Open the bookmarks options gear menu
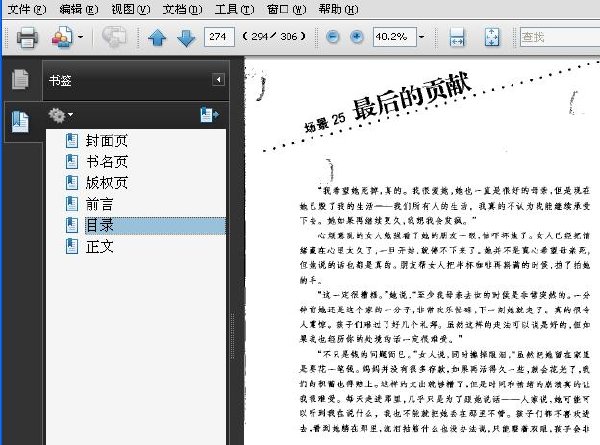 tap(60, 115)
